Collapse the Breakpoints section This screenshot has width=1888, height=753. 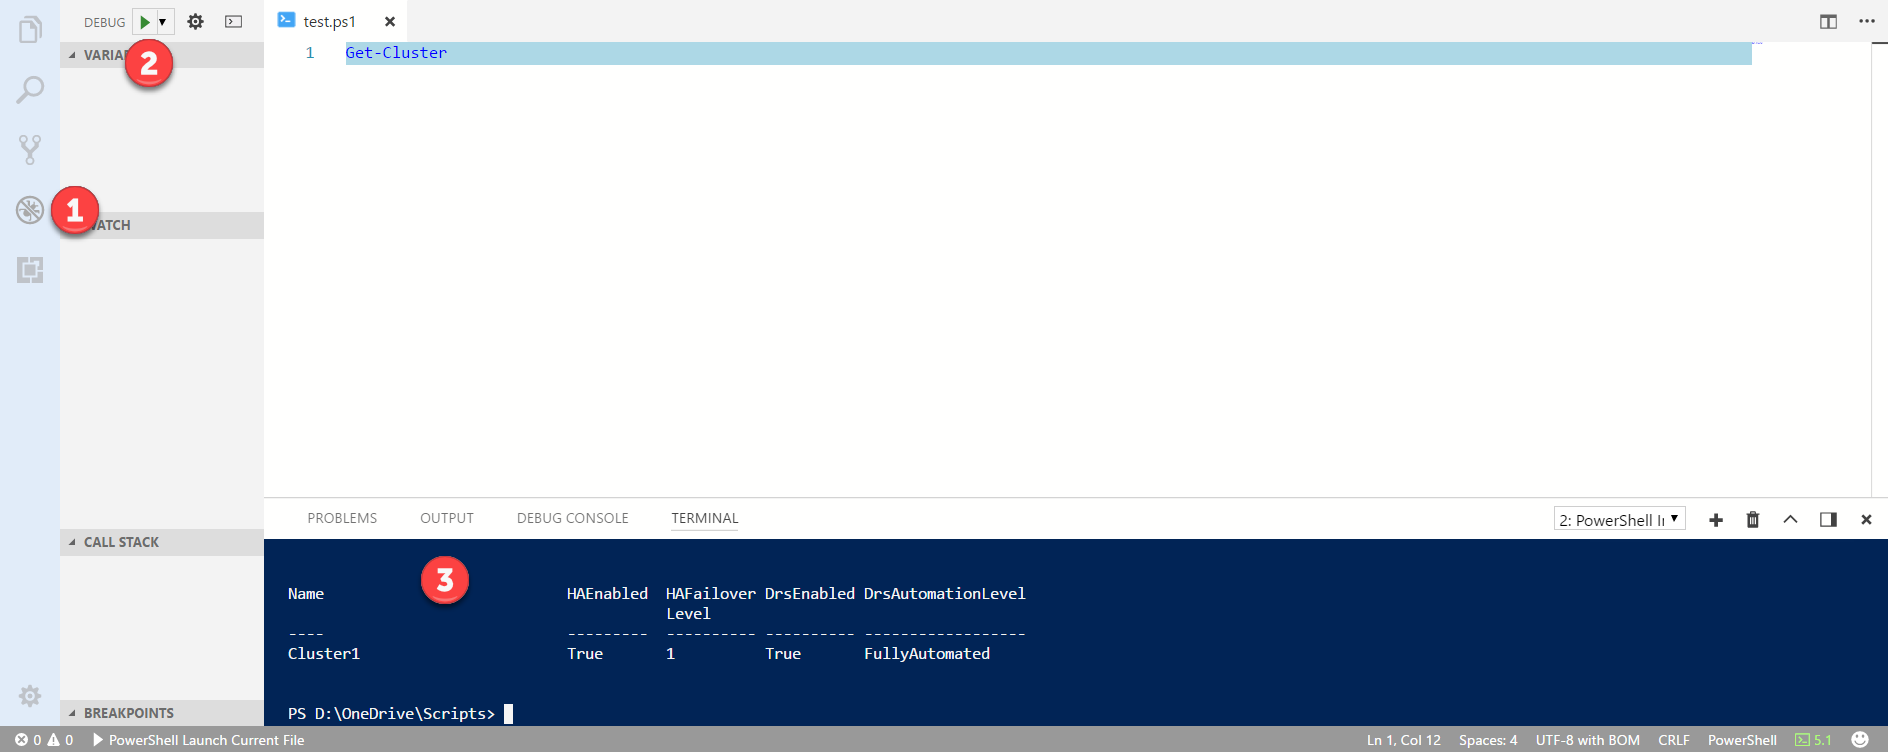coord(162,713)
